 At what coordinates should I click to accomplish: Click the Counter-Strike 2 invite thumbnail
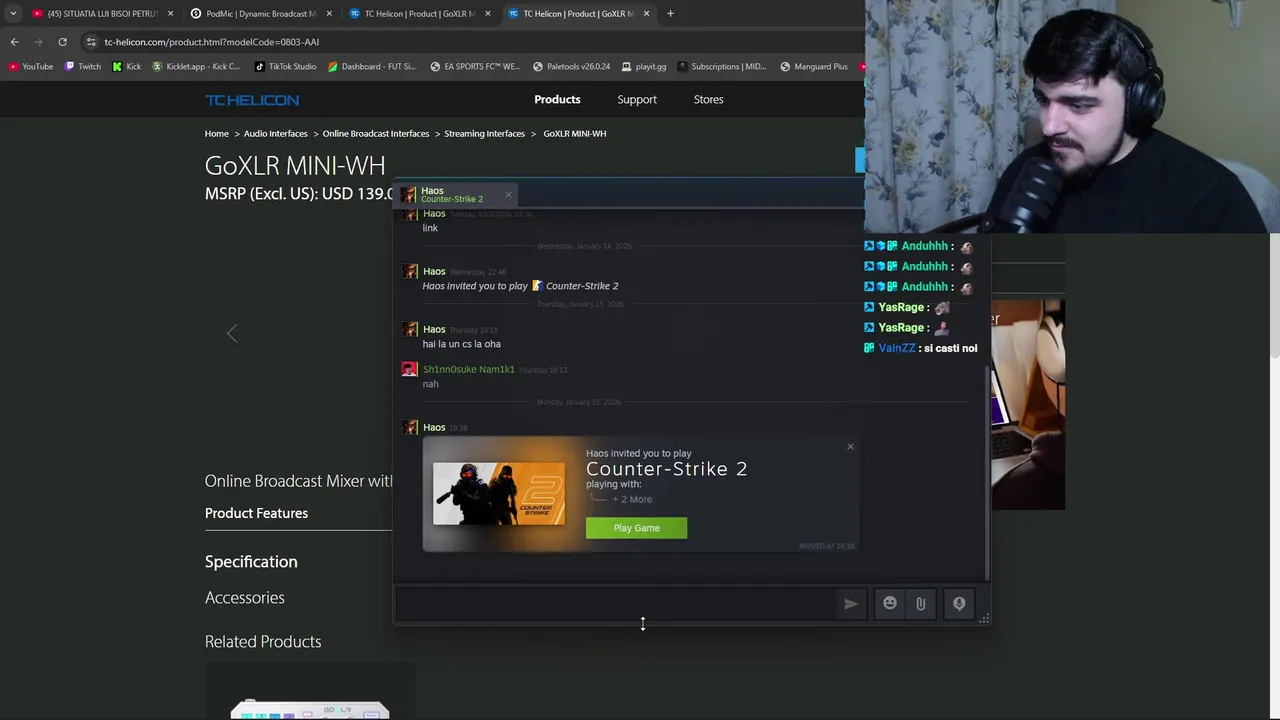499,494
